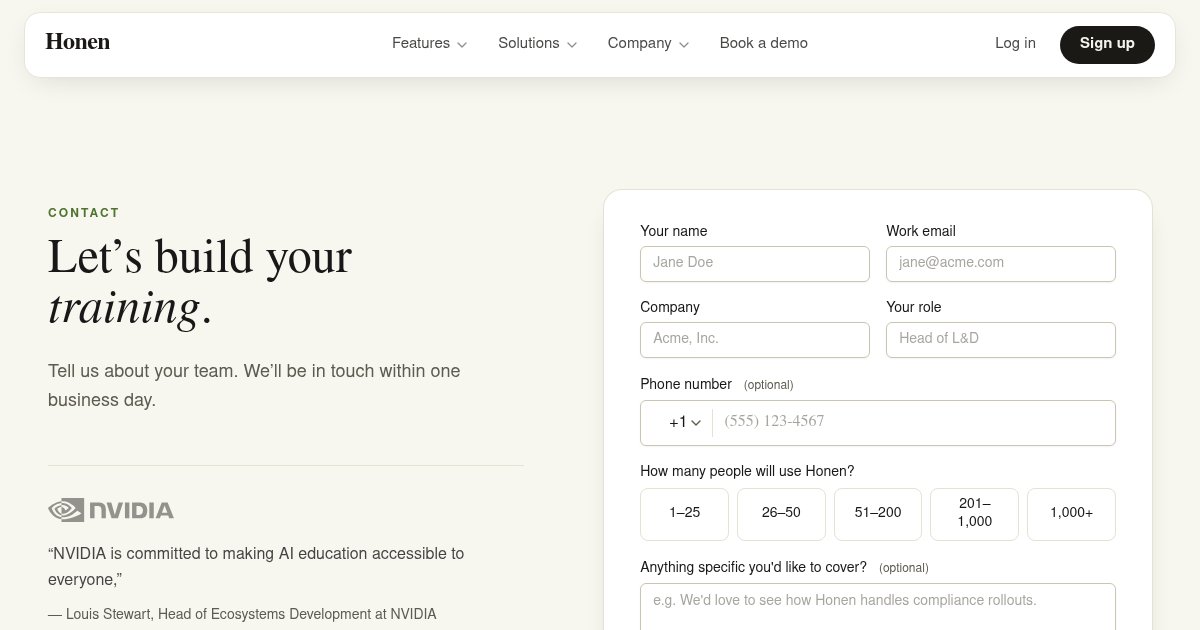Screen dimensions: 1200x630
Task: Click the Sign up button
Action: [x=1107, y=44]
